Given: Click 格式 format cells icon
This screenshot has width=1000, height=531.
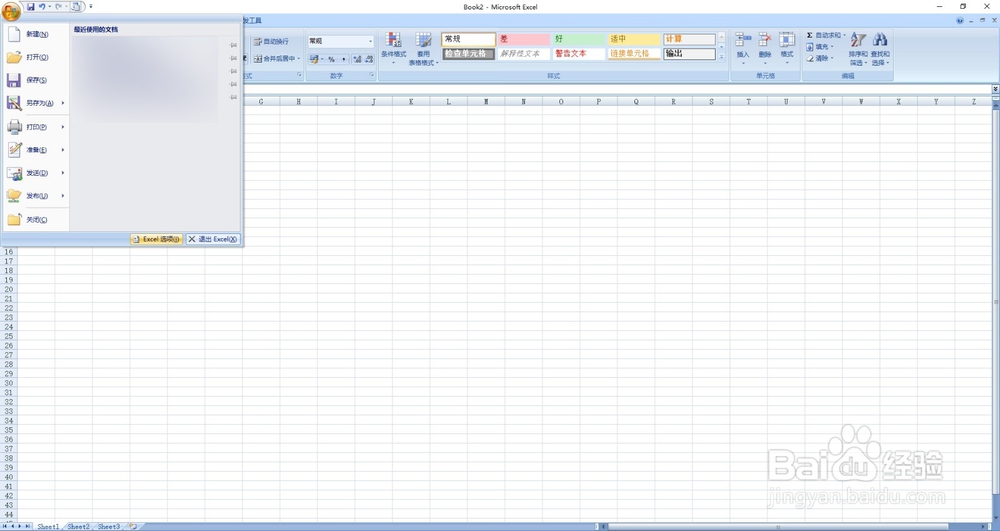Looking at the screenshot, I should [788, 48].
